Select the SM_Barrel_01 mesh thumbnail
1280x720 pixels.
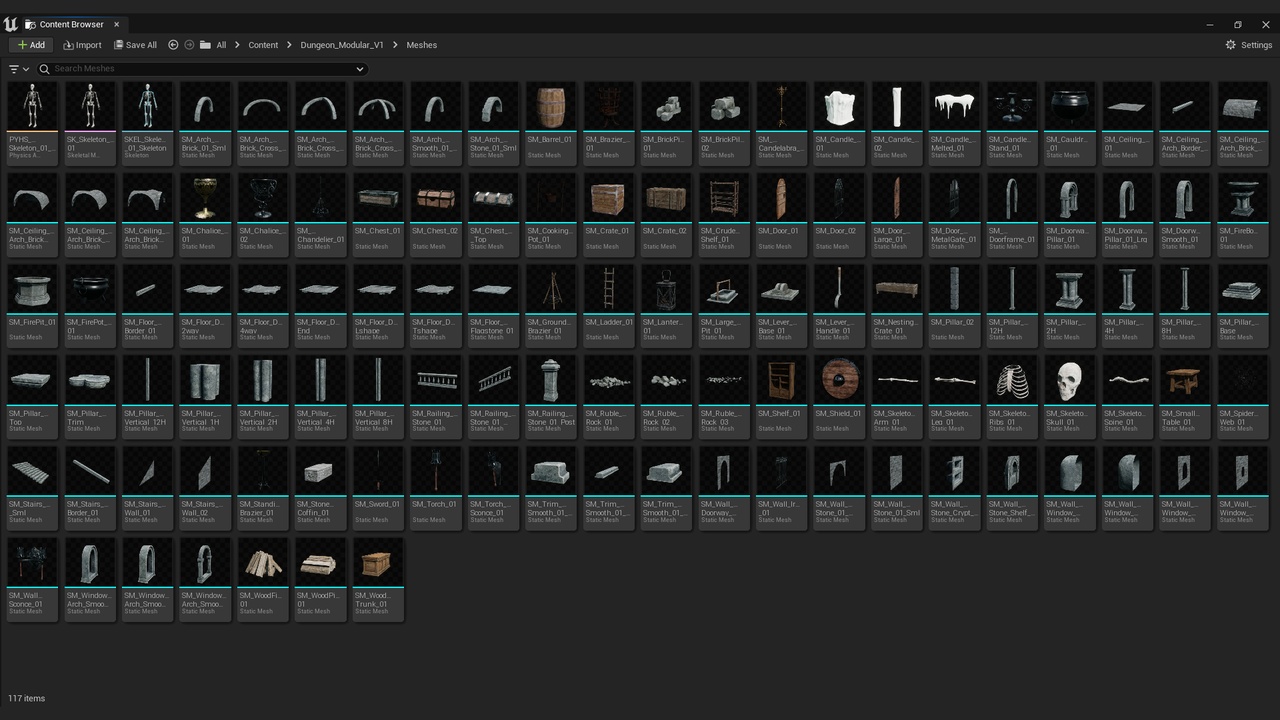pyautogui.click(x=551, y=106)
